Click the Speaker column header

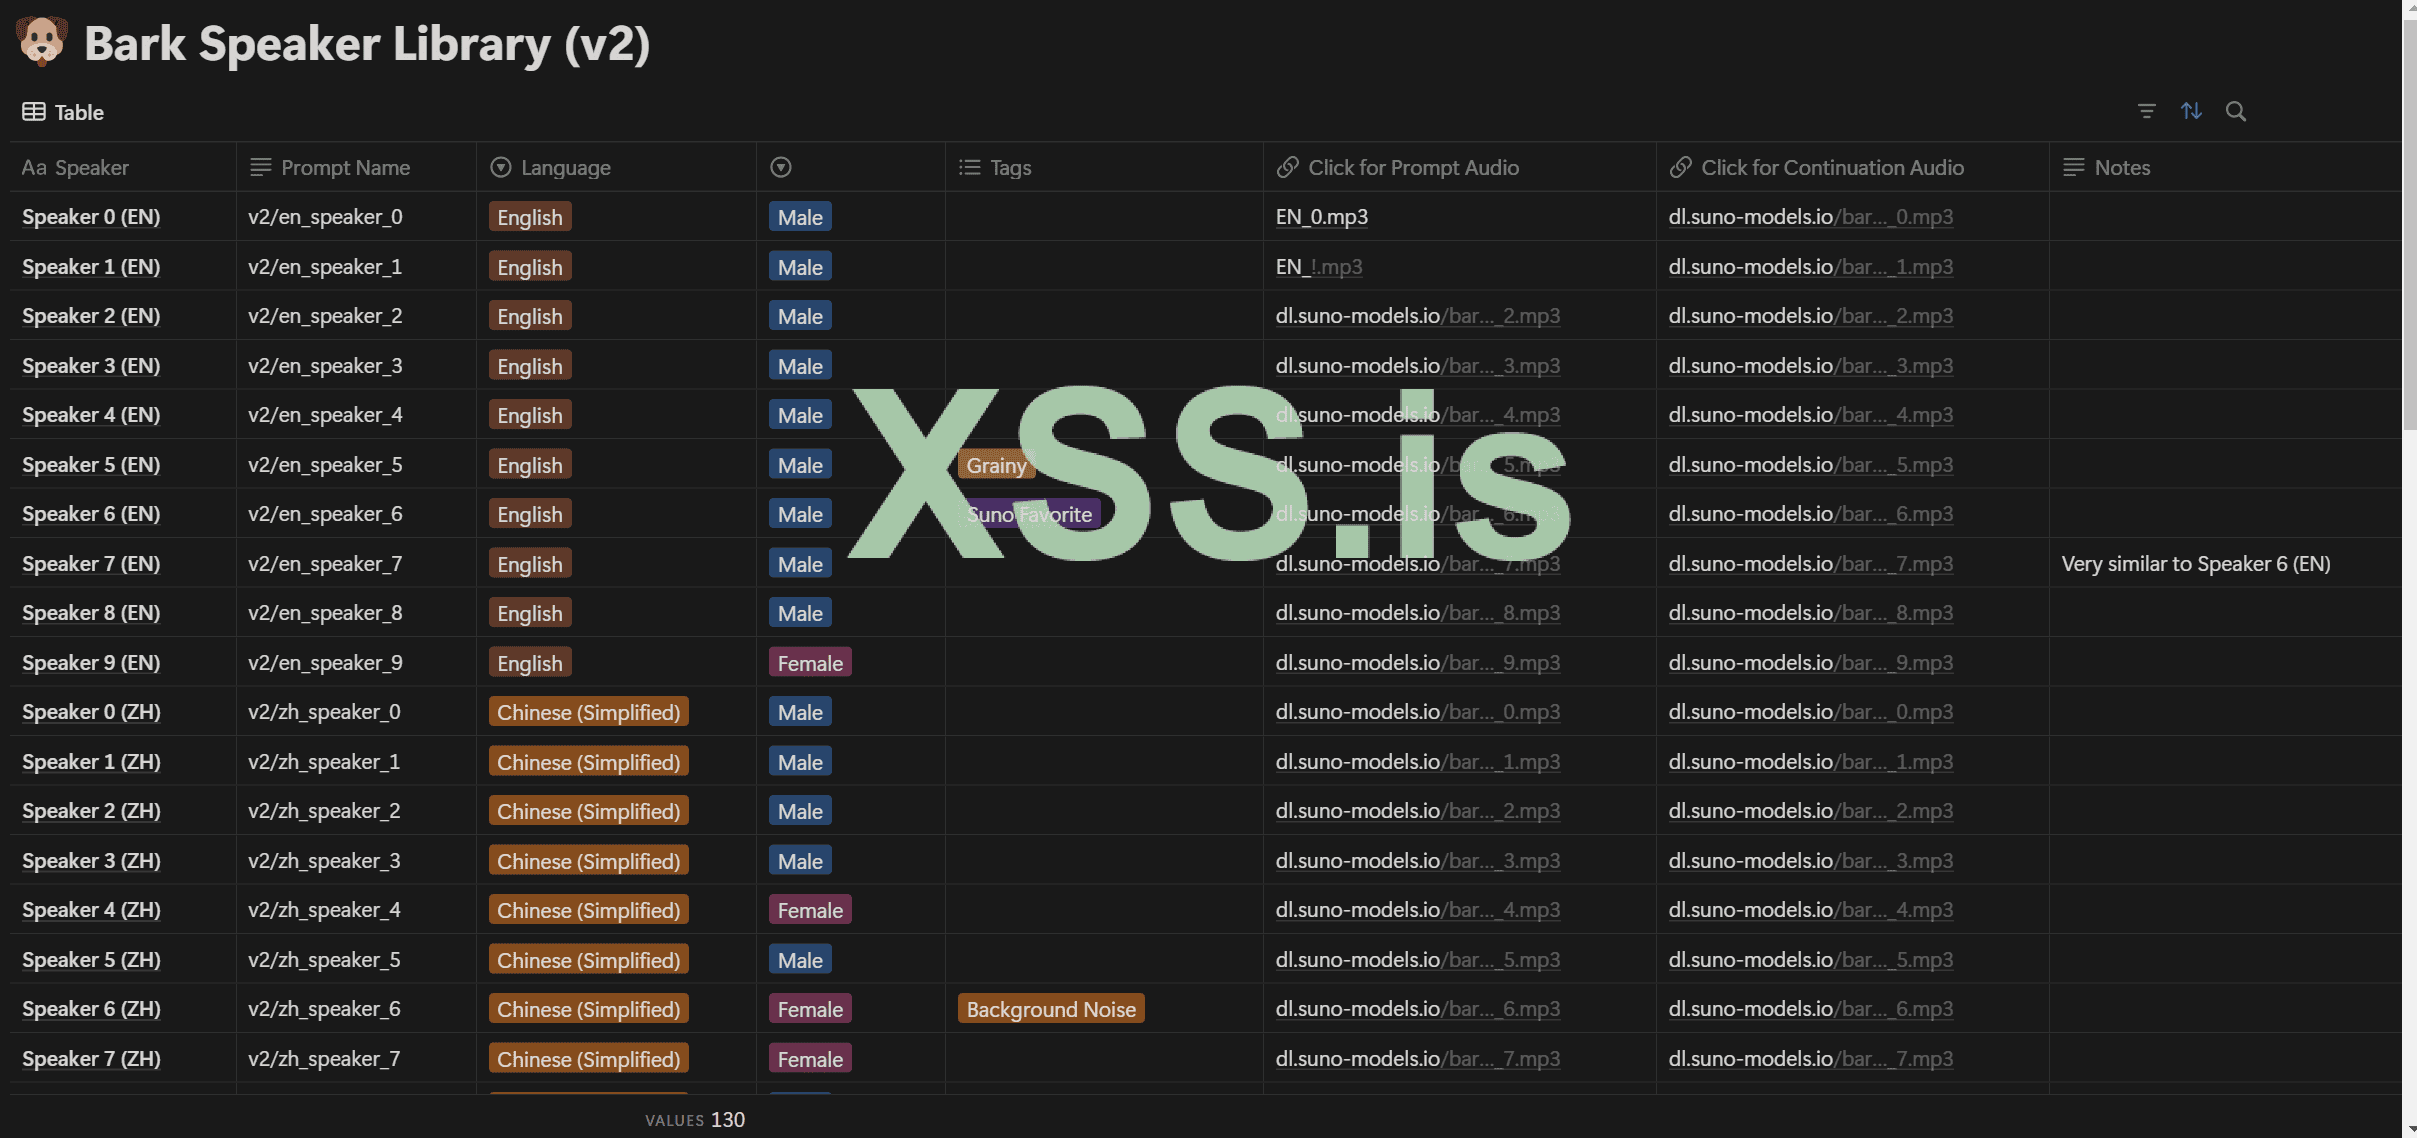(76, 167)
